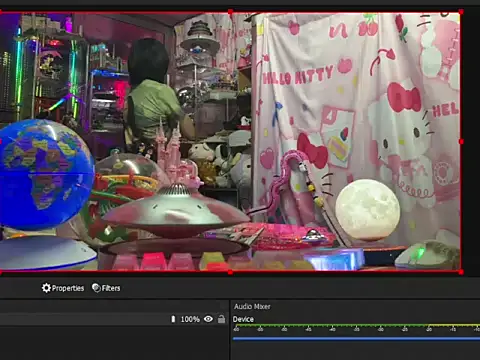Click the top-center red transform handle
Screen dimensions: 480x360
pos(230,12)
